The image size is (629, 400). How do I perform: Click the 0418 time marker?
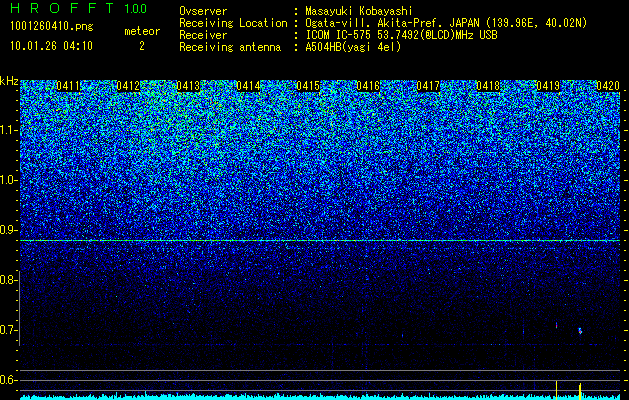(x=488, y=86)
